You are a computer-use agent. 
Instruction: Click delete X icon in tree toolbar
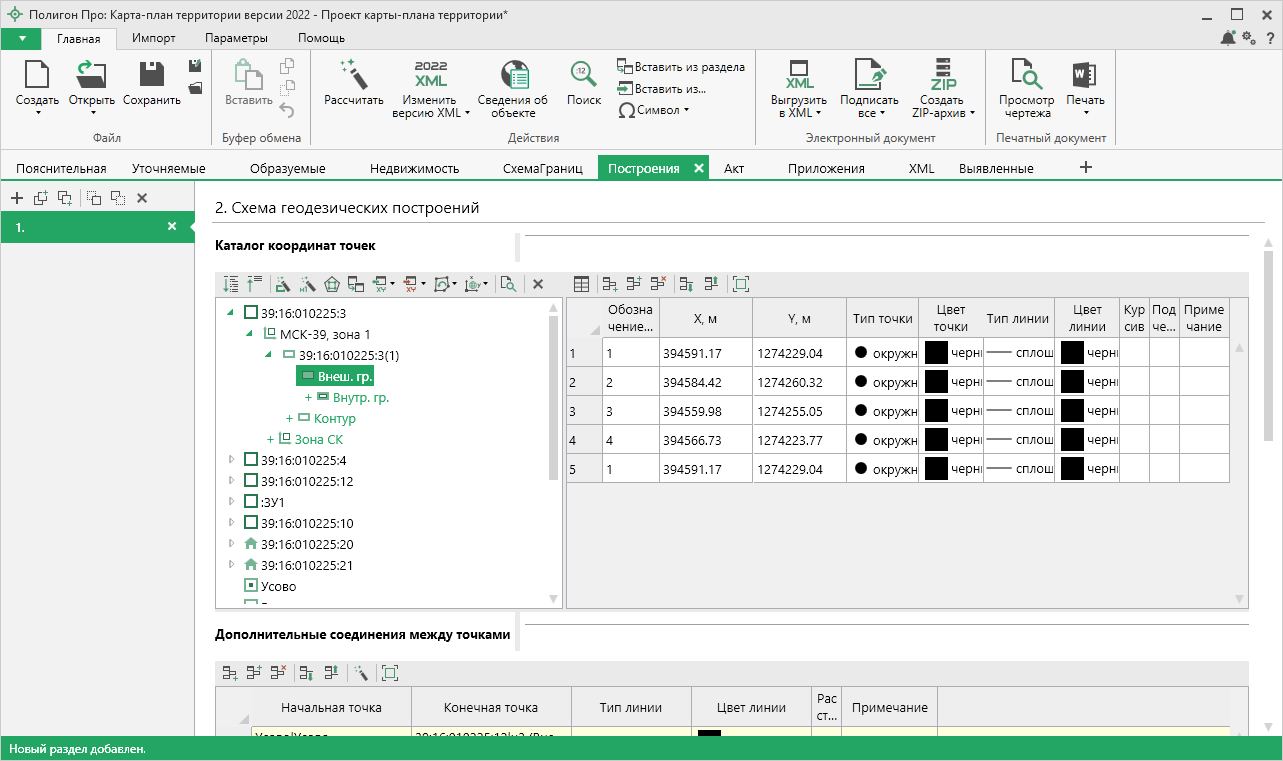(x=537, y=285)
